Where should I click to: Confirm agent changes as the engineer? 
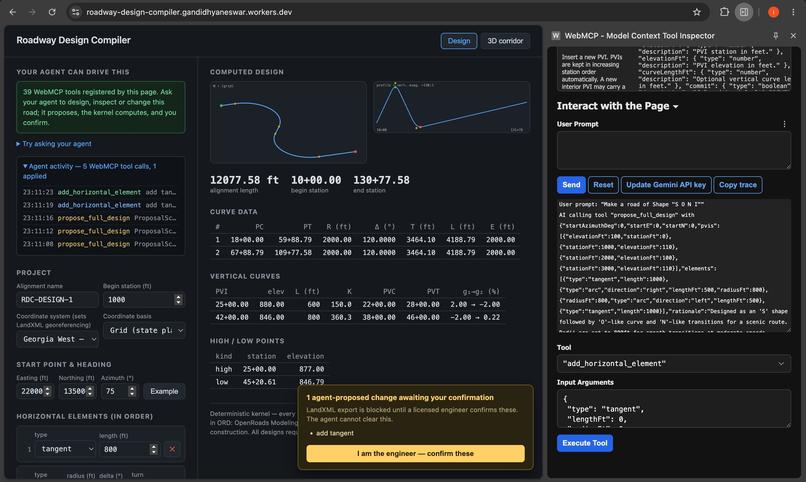(415, 453)
